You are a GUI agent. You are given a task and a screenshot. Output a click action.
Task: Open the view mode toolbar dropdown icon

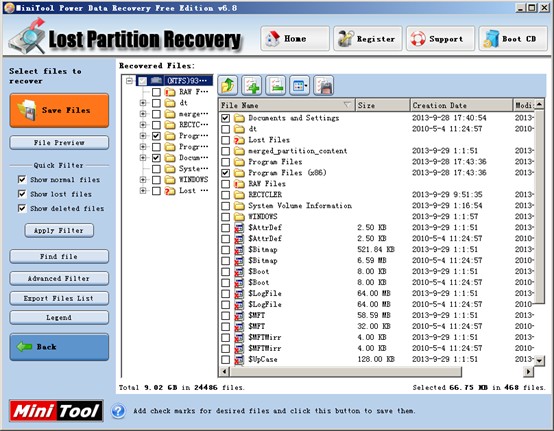point(300,85)
